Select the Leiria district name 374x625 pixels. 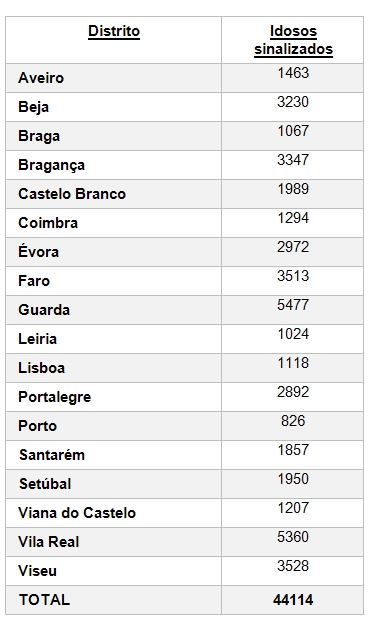pyautogui.click(x=37, y=339)
